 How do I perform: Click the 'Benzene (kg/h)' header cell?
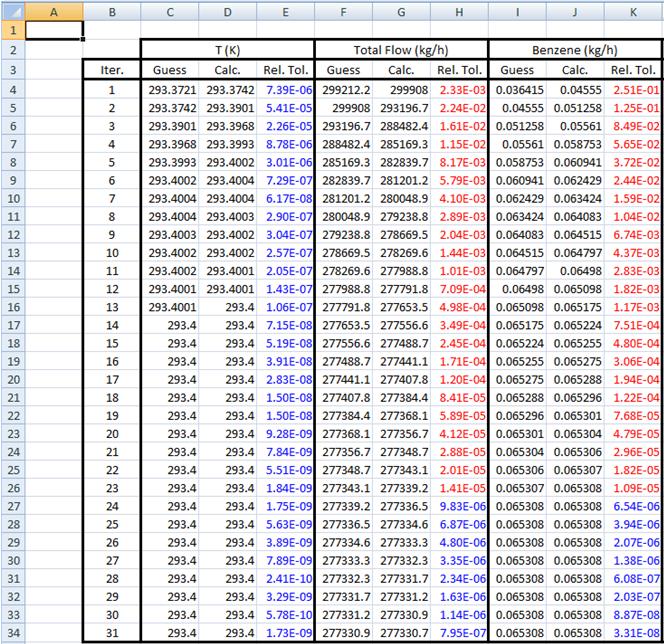coord(575,50)
